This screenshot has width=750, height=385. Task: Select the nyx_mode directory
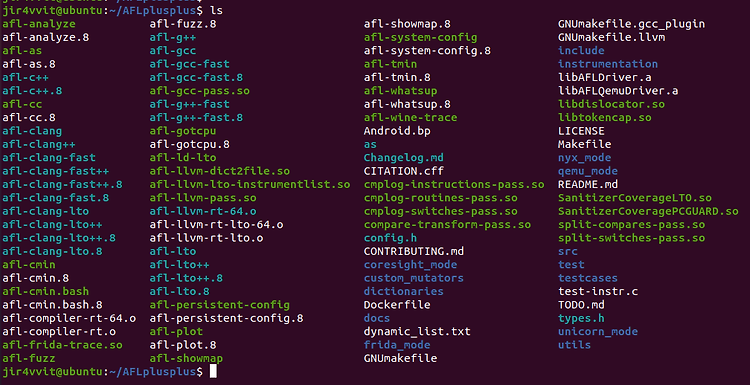coord(585,158)
